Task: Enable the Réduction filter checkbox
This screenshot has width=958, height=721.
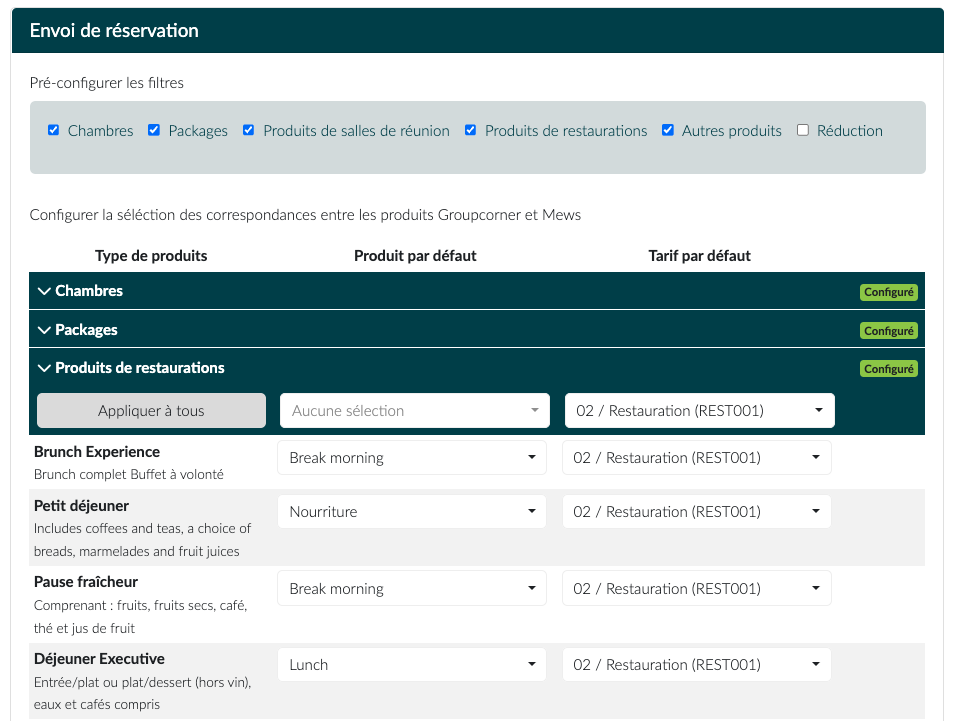Action: (803, 130)
